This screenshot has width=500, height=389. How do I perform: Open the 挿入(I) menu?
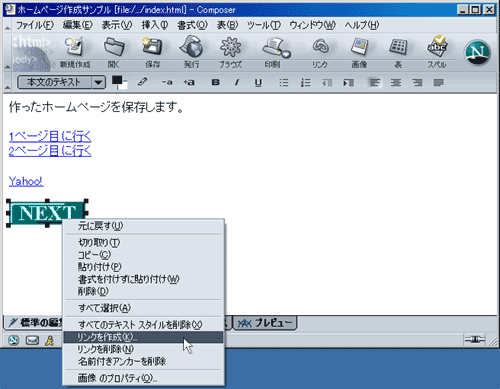(x=155, y=25)
